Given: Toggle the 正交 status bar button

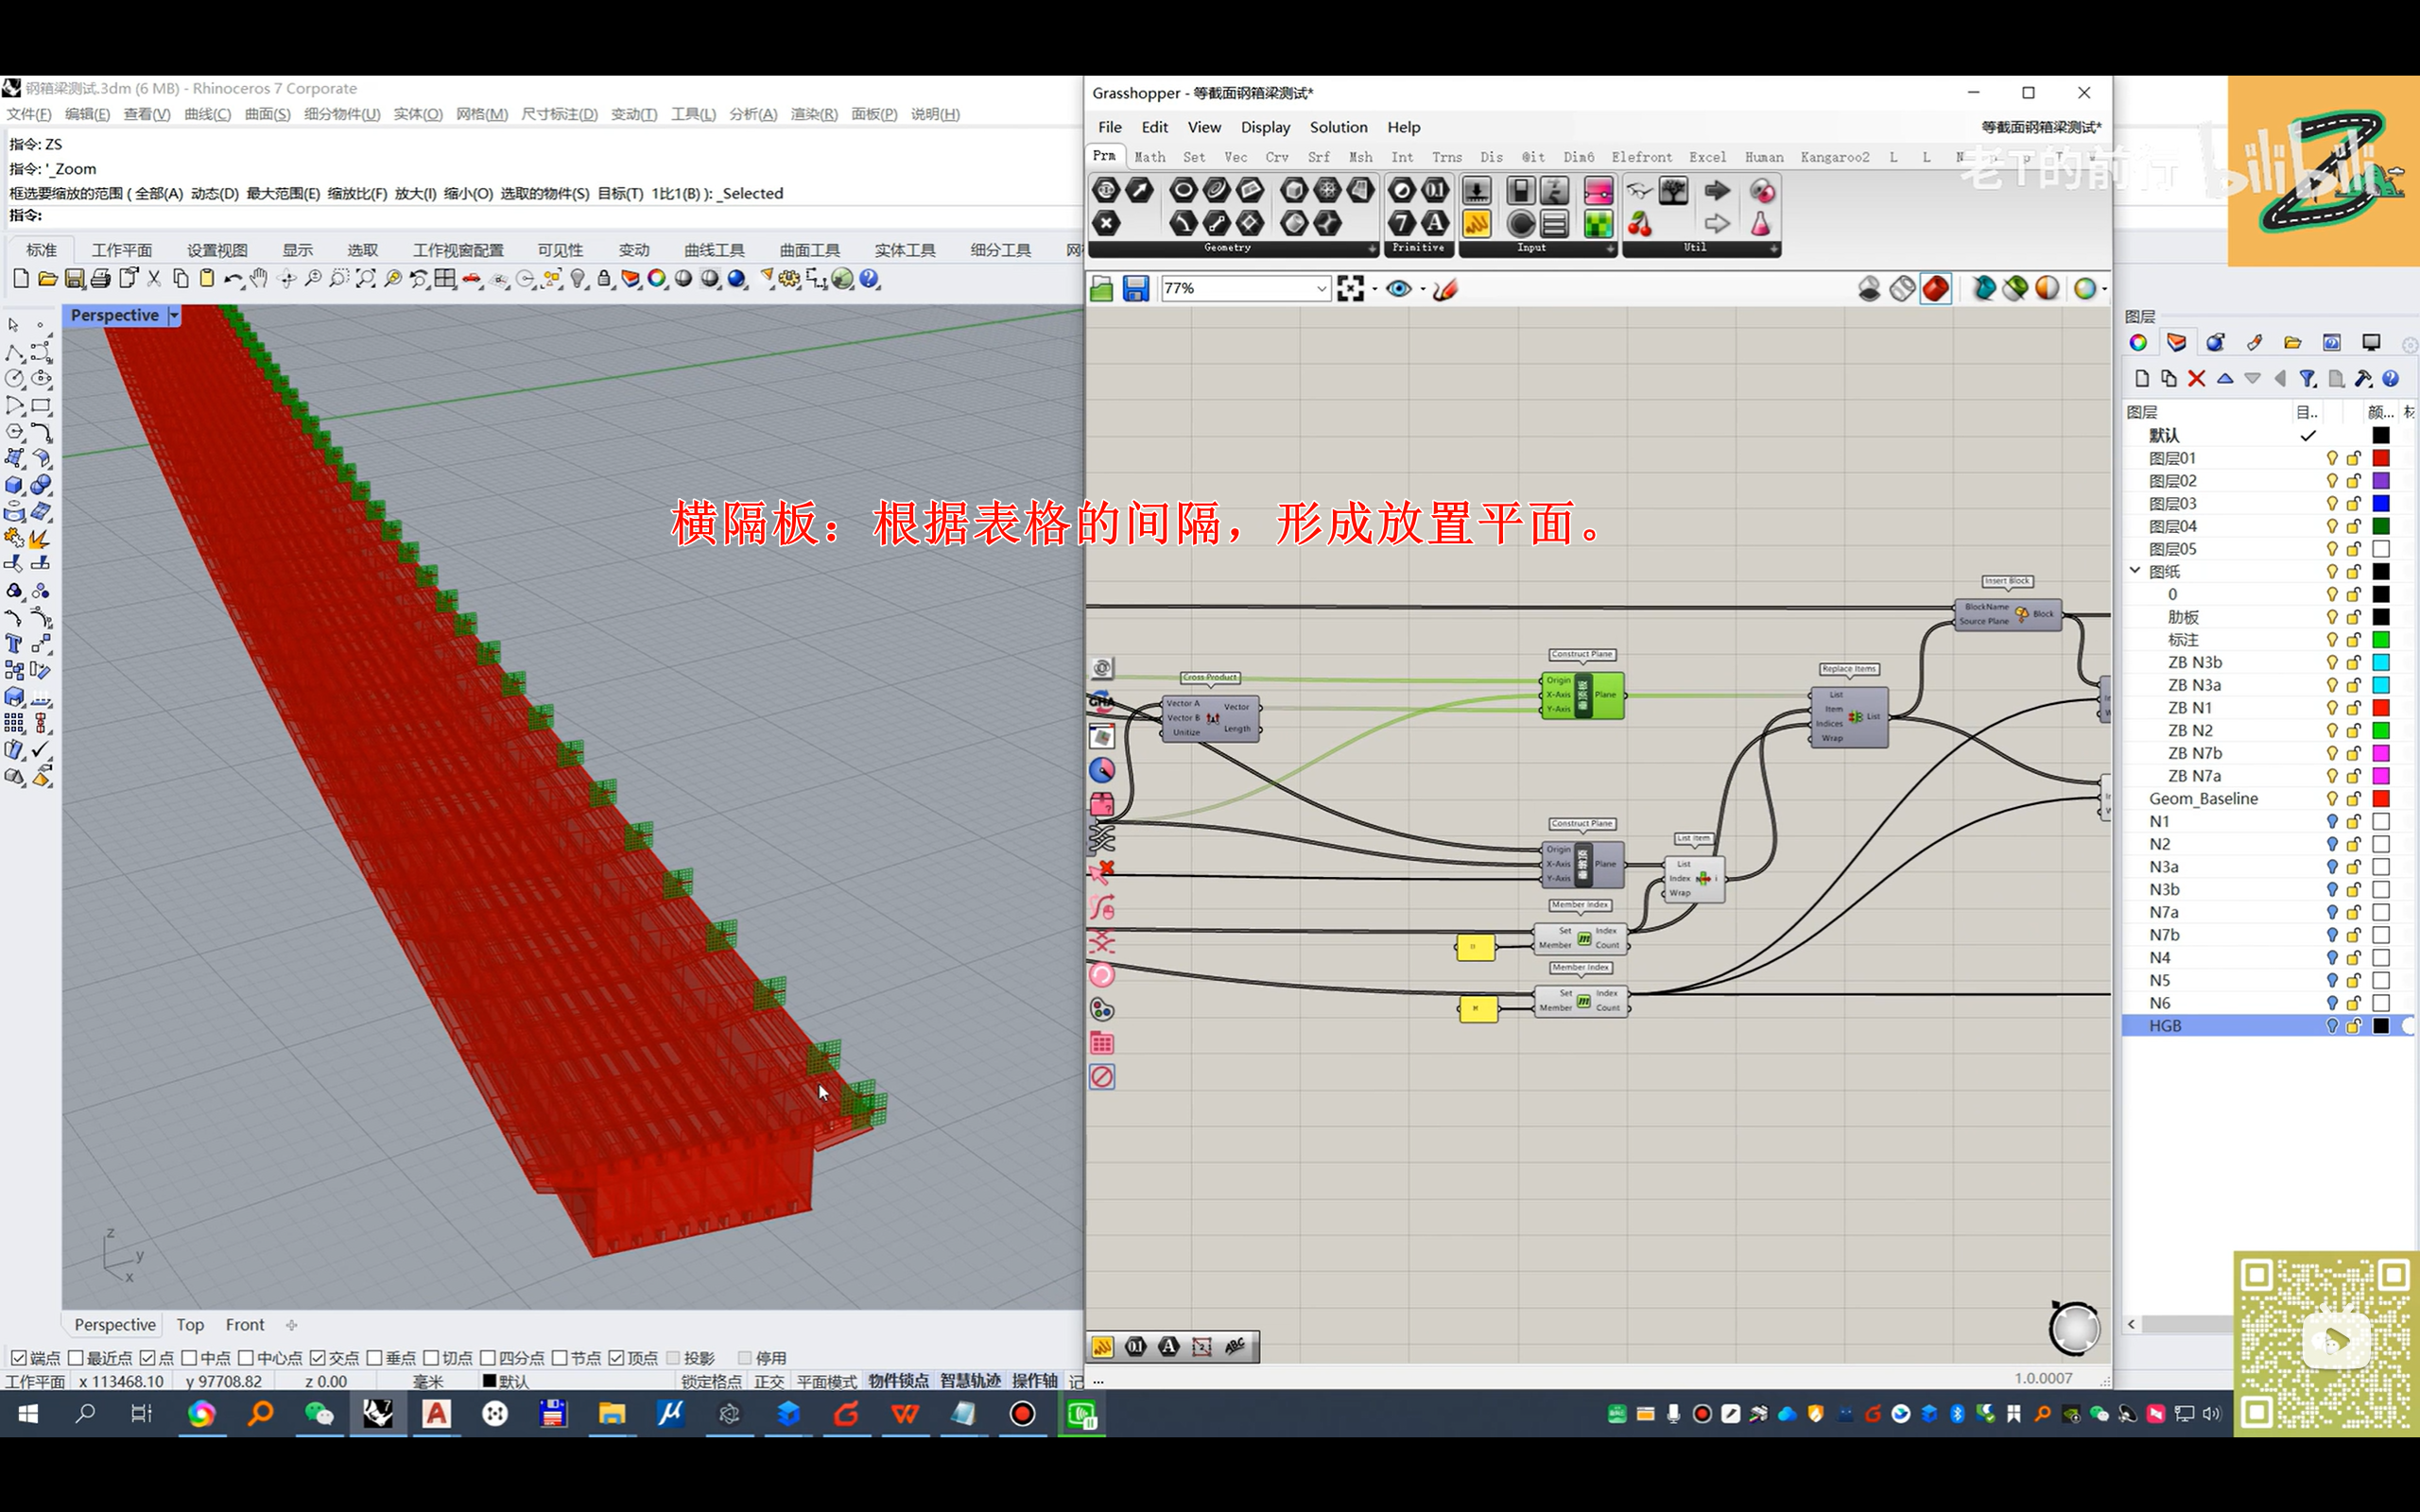Looking at the screenshot, I should point(768,1381).
